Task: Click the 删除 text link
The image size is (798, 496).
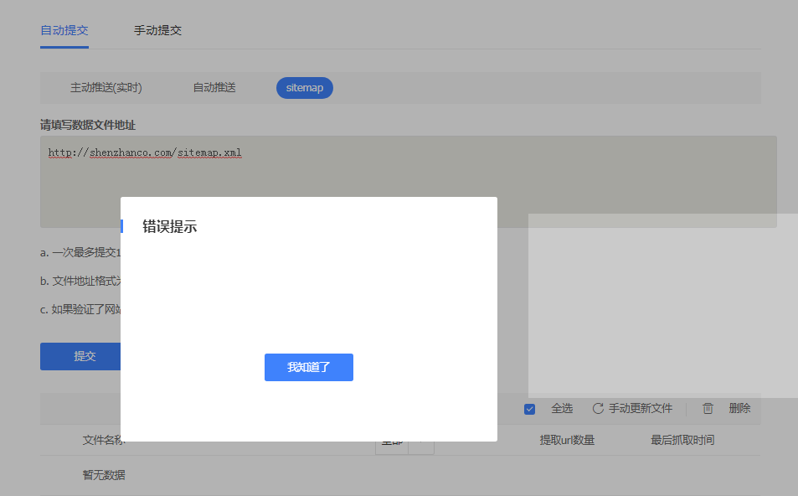Action: coord(739,409)
